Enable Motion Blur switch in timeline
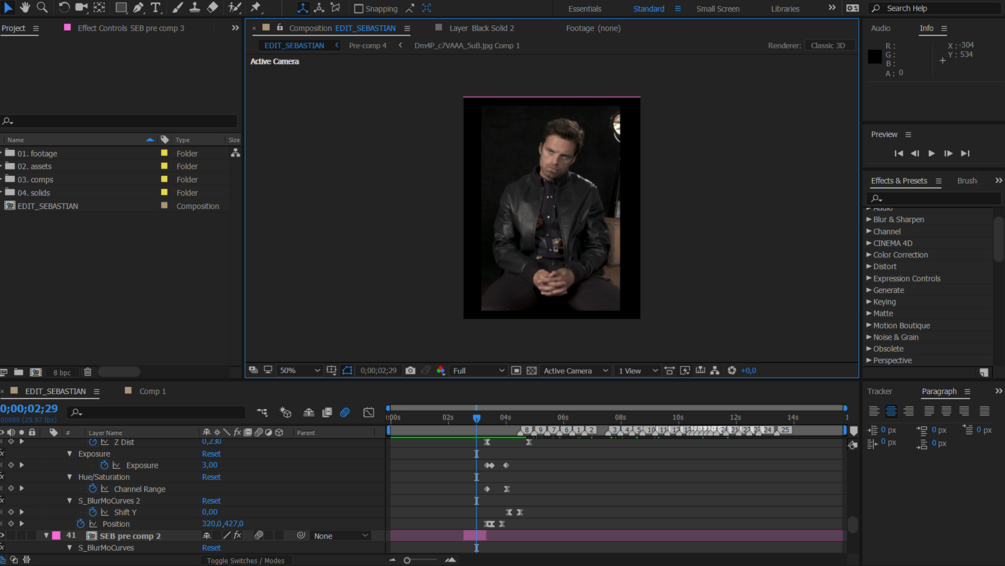The width and height of the screenshot is (1005, 566). click(345, 412)
